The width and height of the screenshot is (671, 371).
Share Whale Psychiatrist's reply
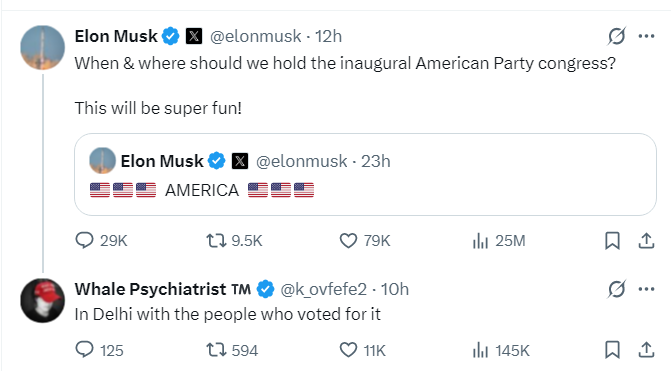tap(646, 350)
